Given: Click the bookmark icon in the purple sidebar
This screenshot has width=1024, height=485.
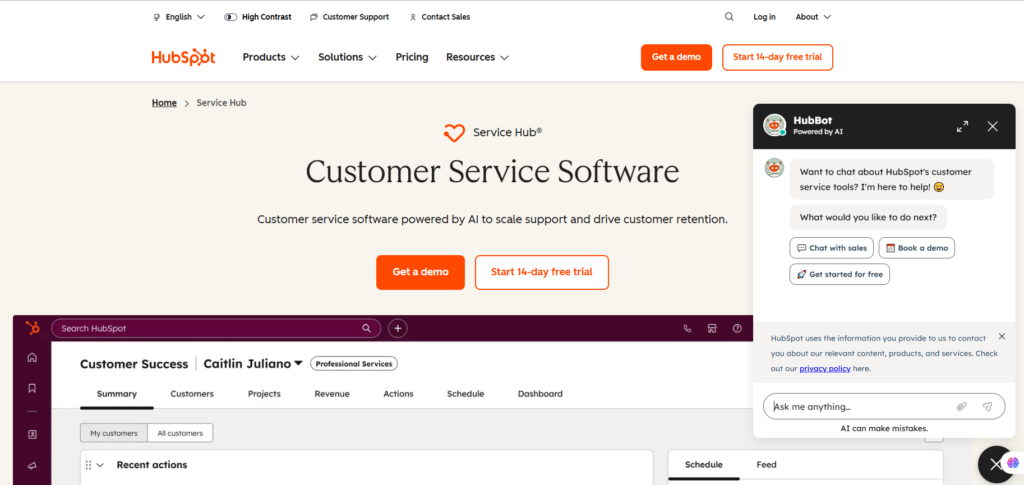Looking at the screenshot, I should [x=32, y=388].
